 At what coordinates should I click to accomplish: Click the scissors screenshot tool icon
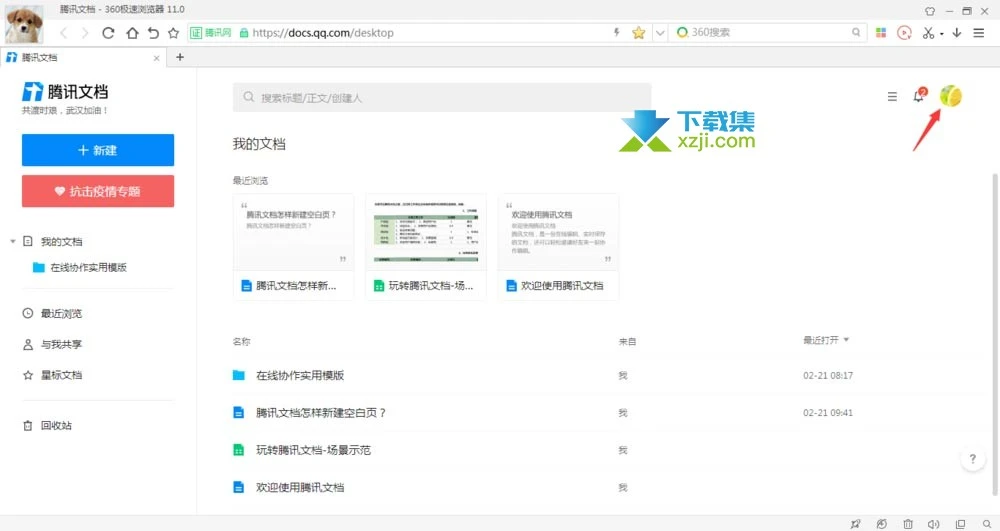point(928,33)
